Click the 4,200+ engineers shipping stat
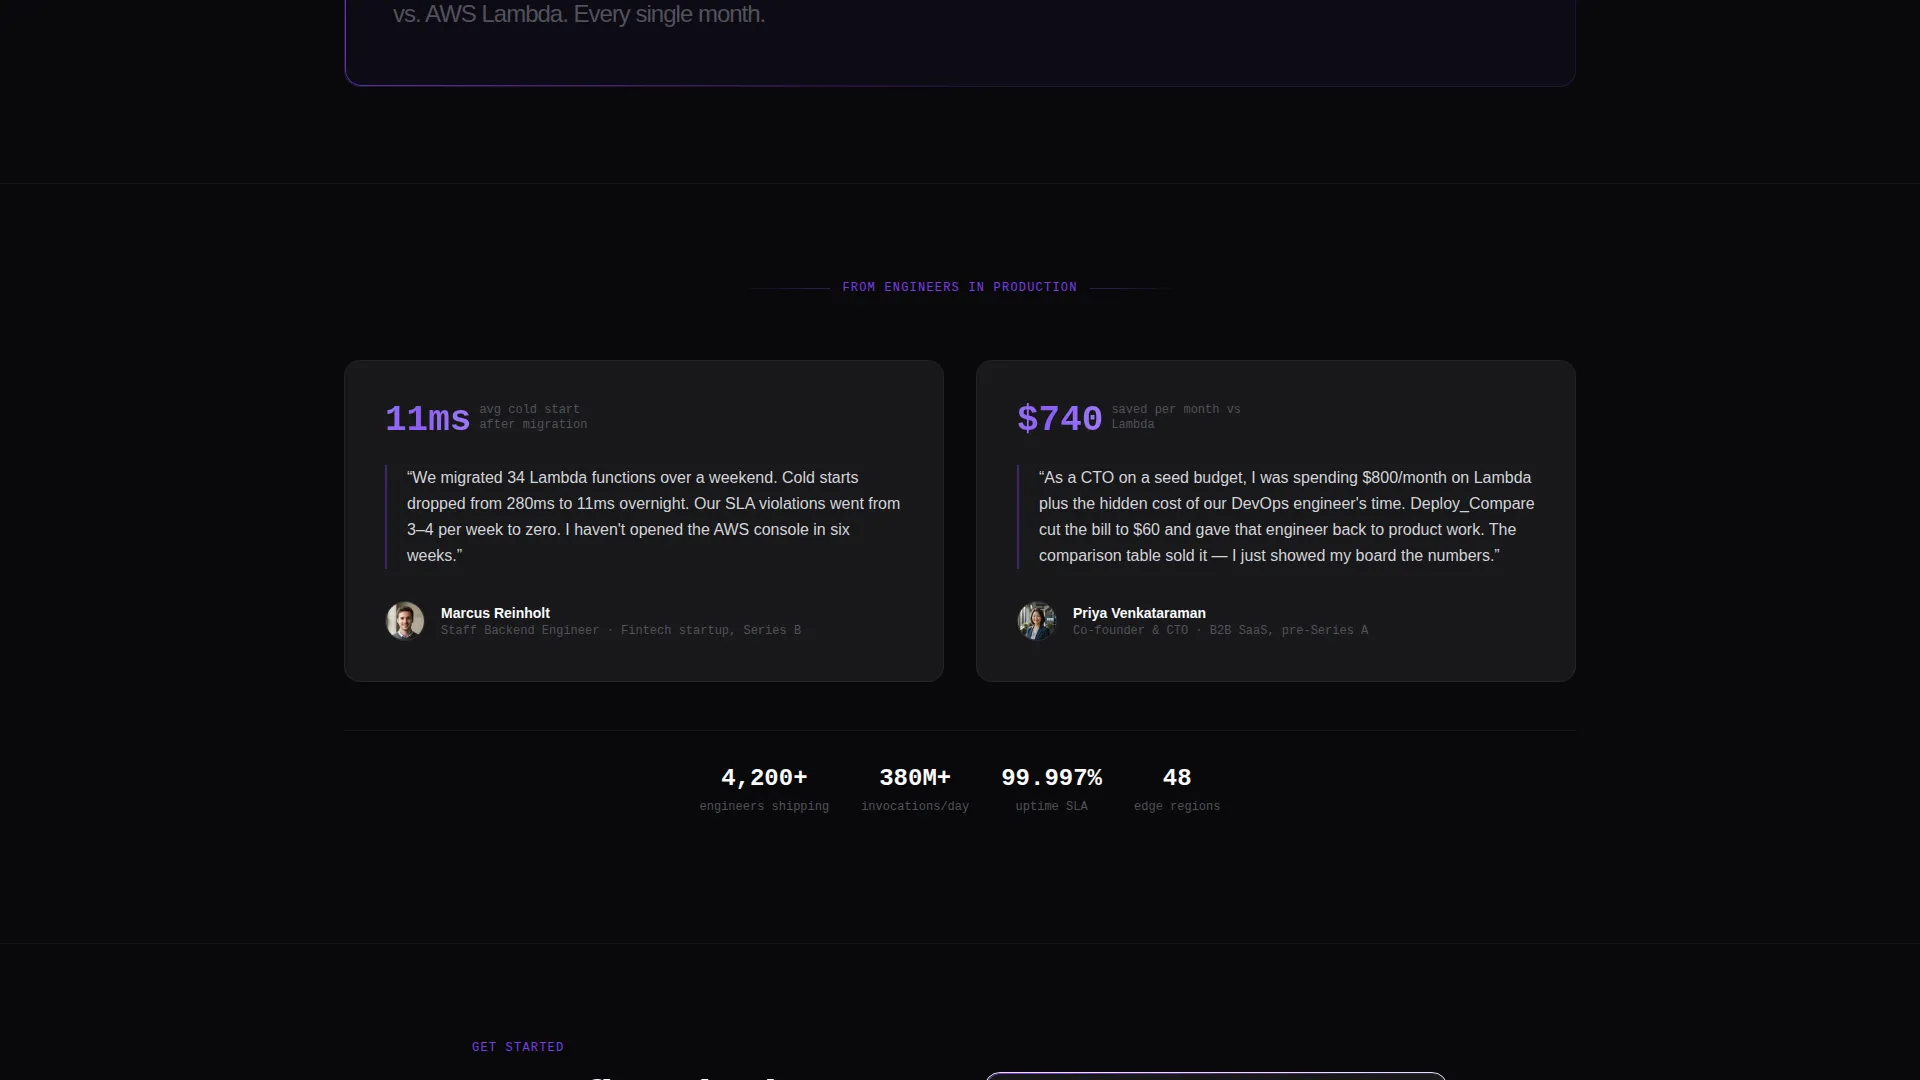Screen dimensions: 1920x1080 [764, 789]
